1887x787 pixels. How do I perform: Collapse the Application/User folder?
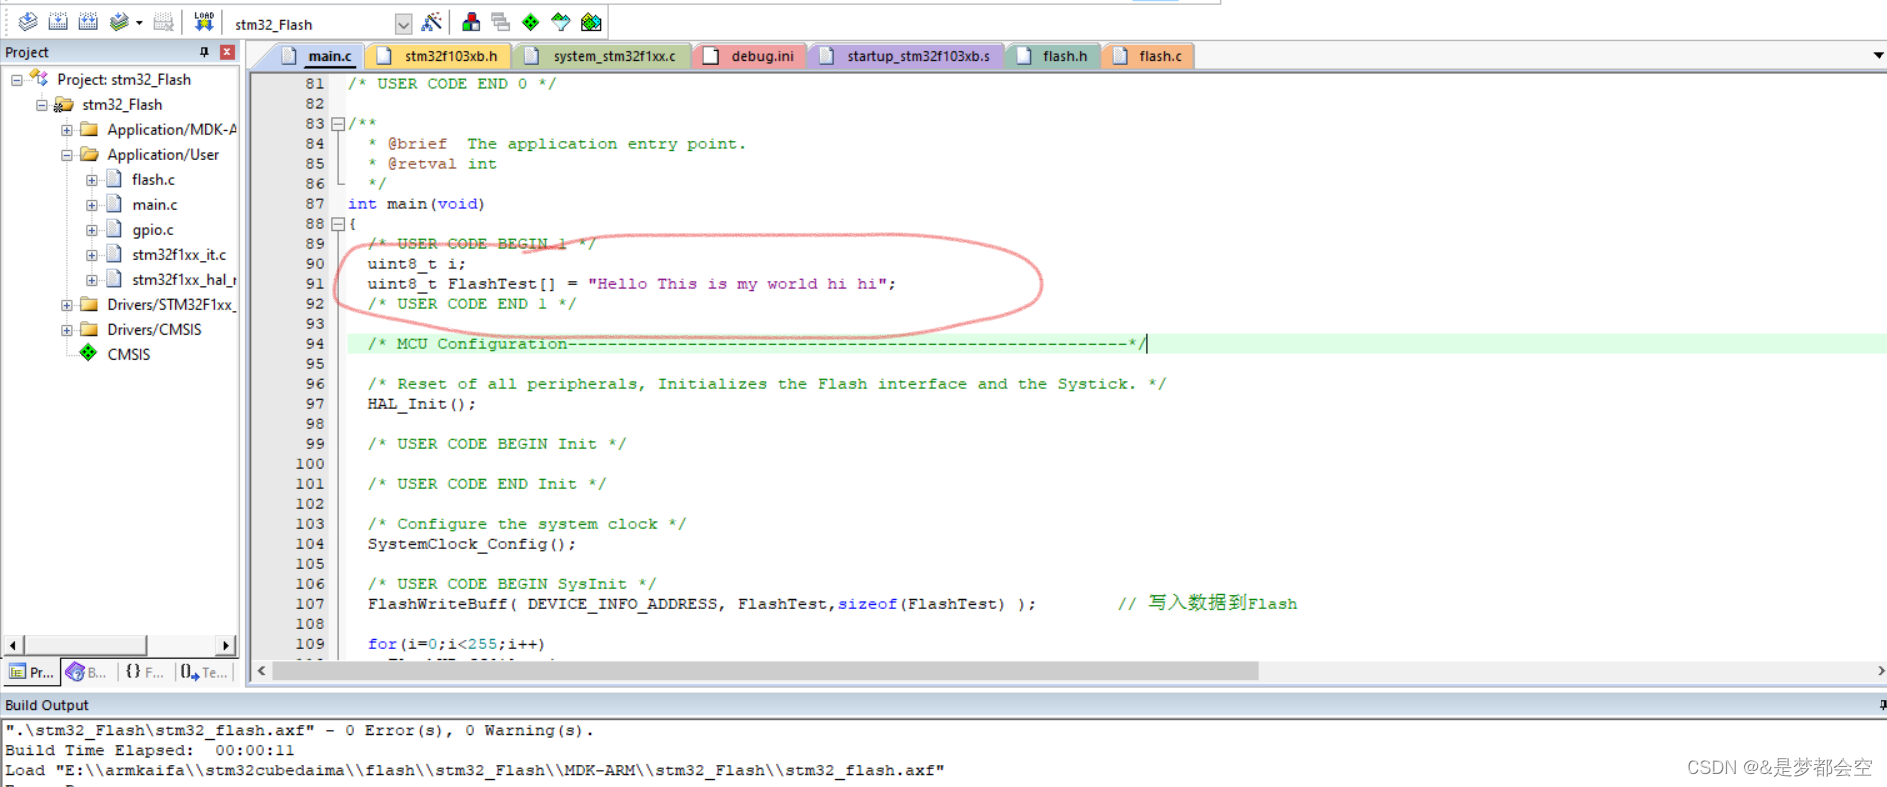coord(66,154)
